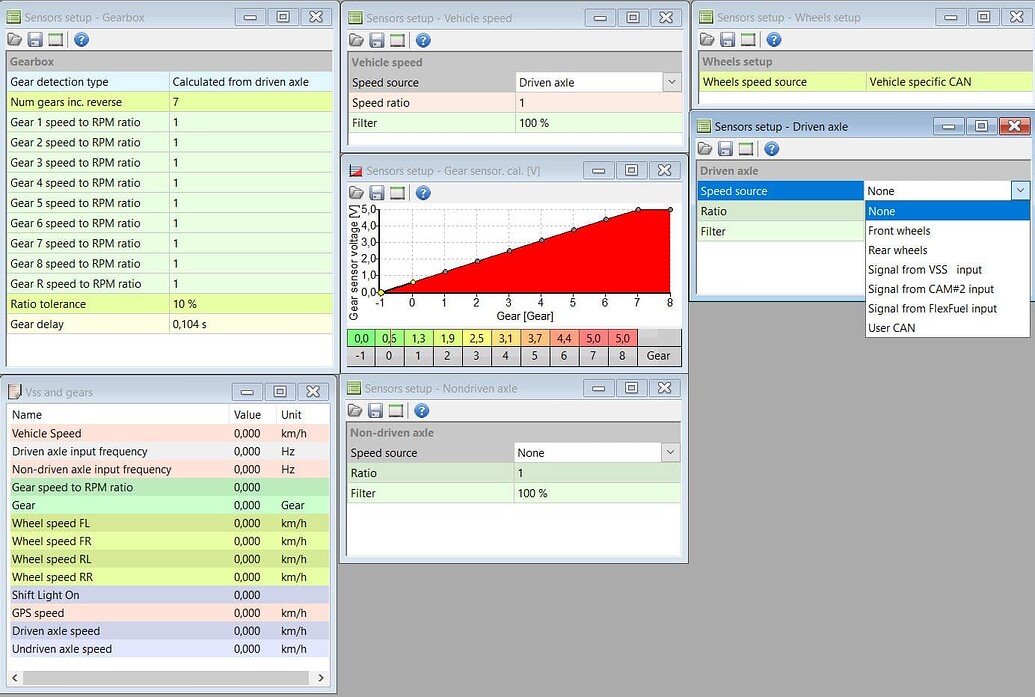1035x697 pixels.
Task: Open a settings file in the Gearbox window
Action: pos(15,39)
